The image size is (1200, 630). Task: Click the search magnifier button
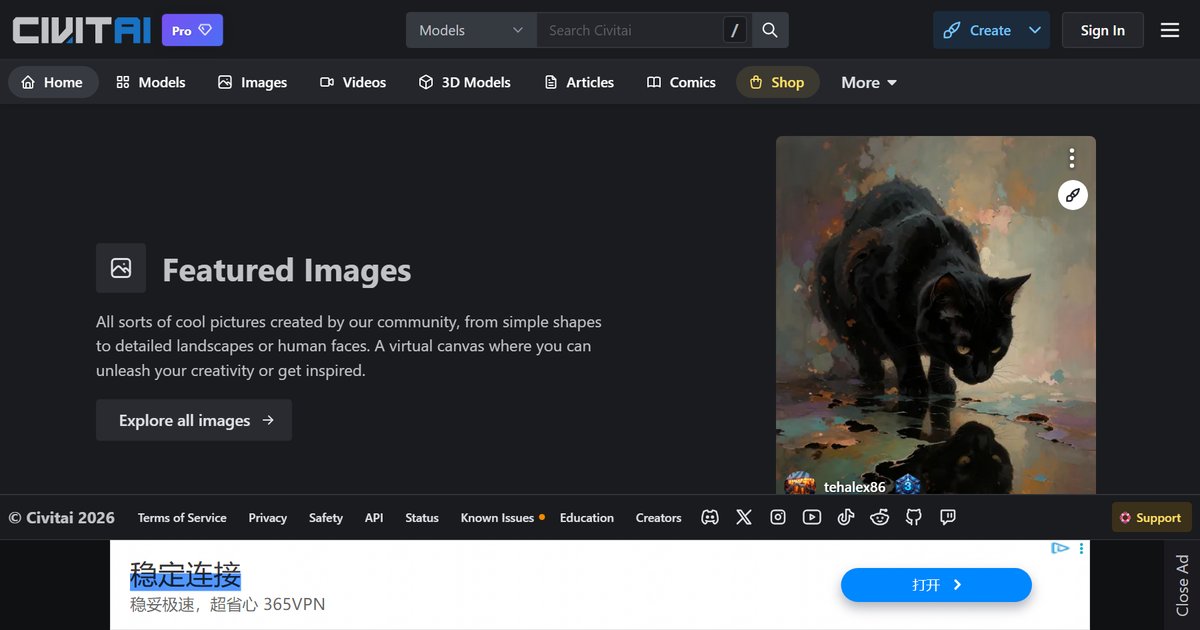(770, 30)
